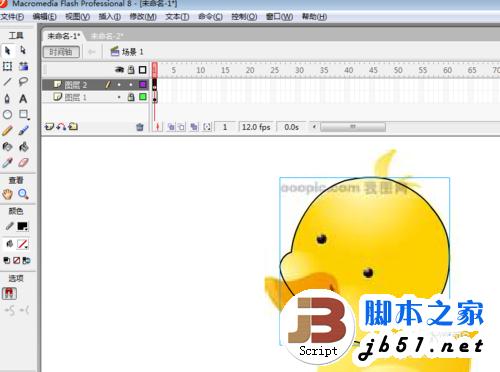Toggle visibility dot of 图层 2

pos(119,85)
